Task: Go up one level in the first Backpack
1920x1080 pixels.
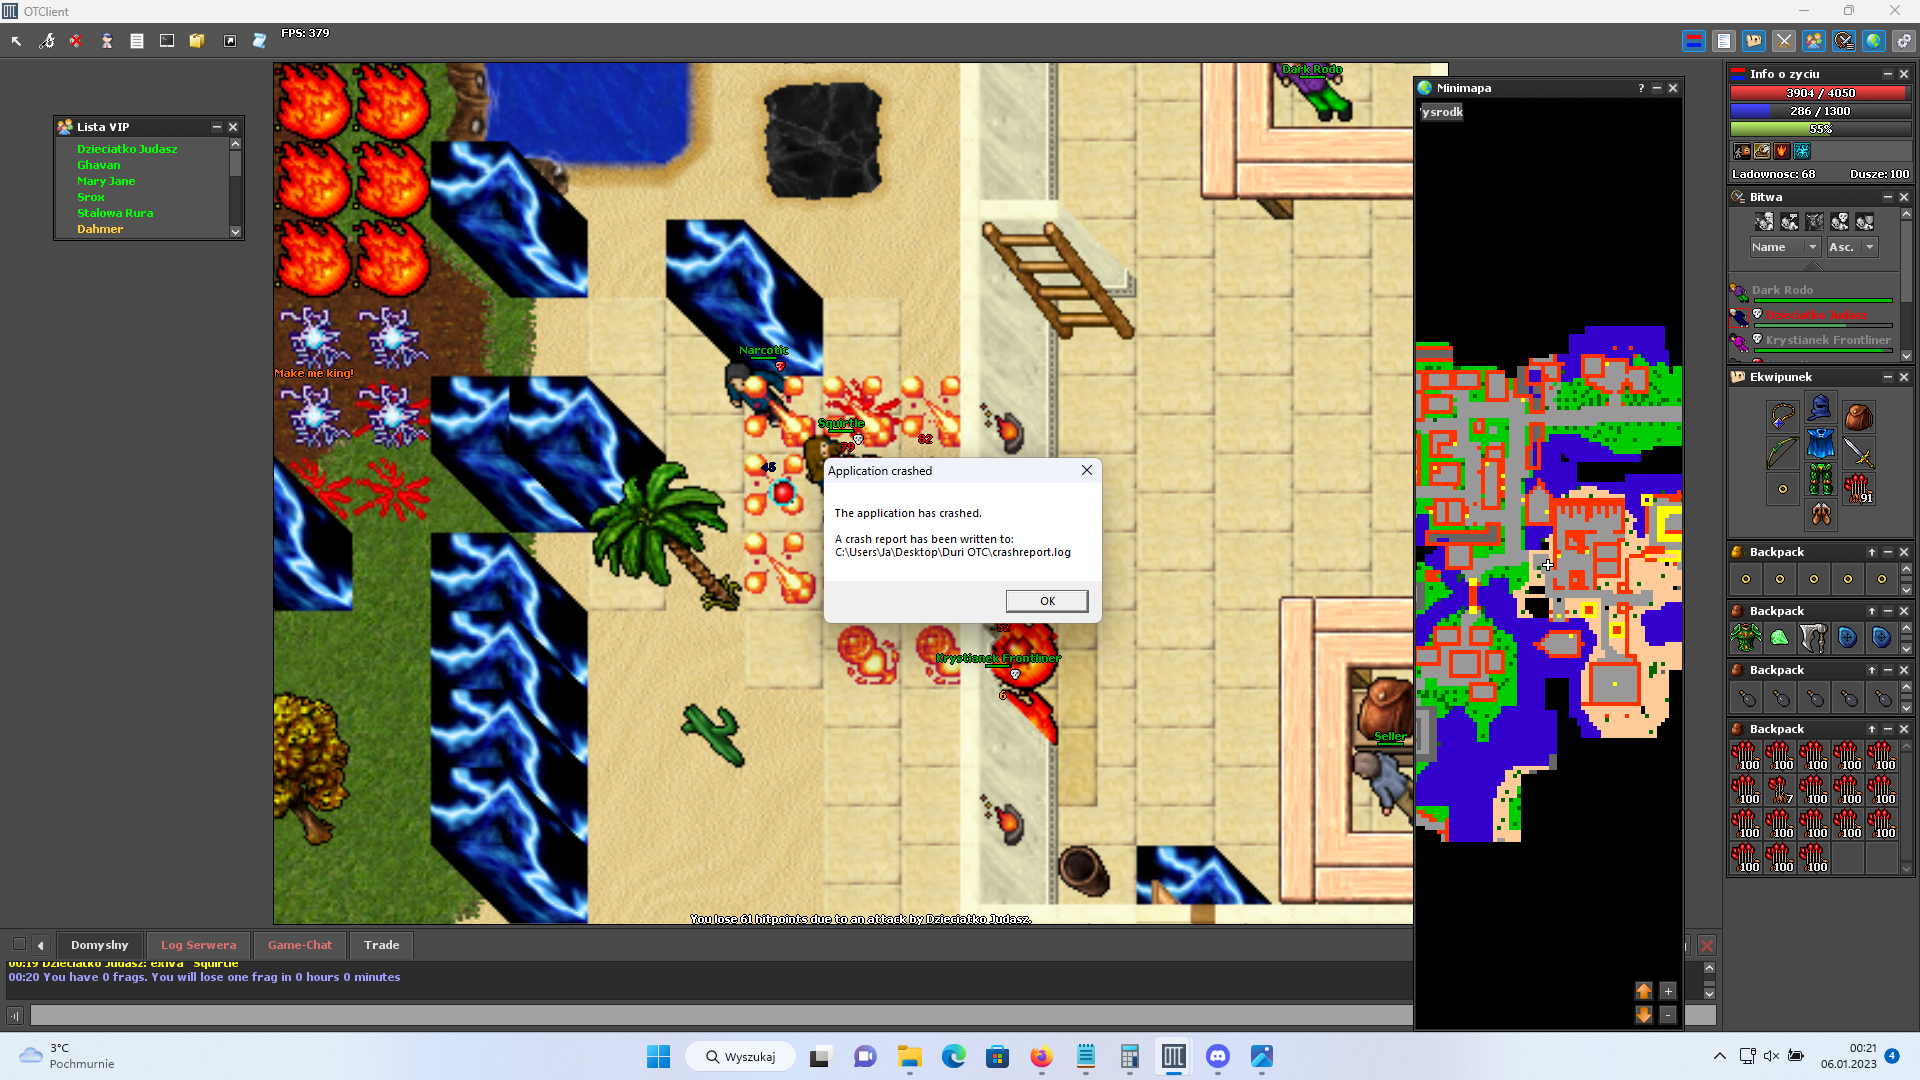Action: tap(1872, 552)
